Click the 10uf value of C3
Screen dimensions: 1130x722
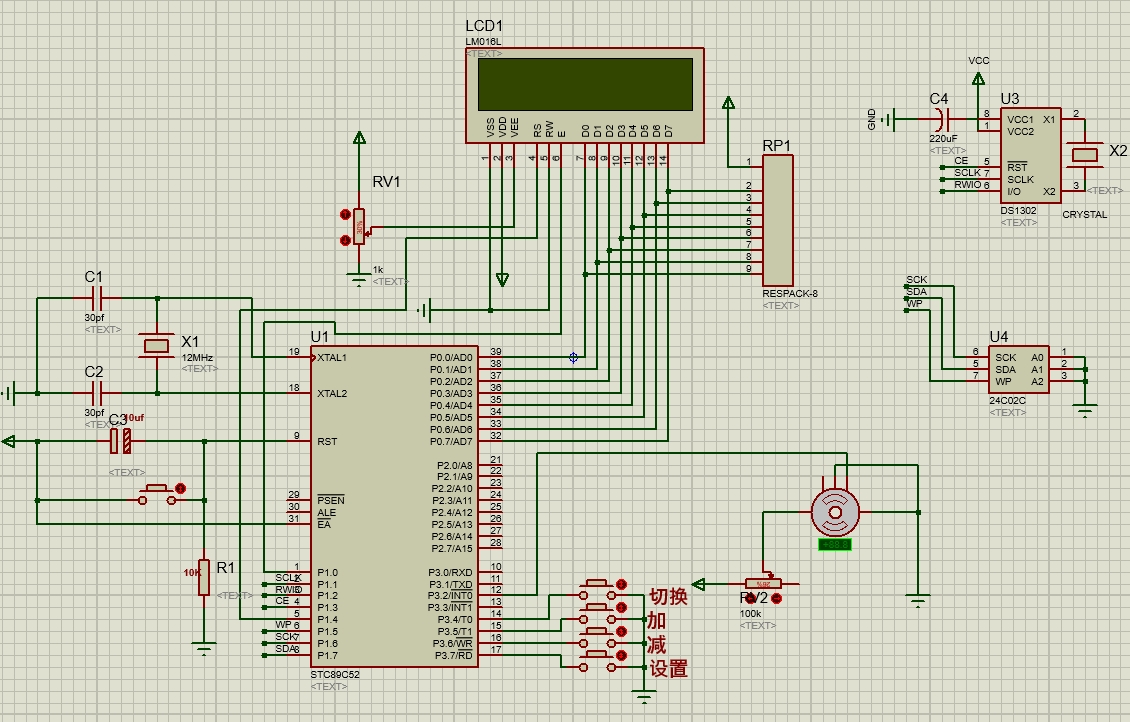[133, 417]
